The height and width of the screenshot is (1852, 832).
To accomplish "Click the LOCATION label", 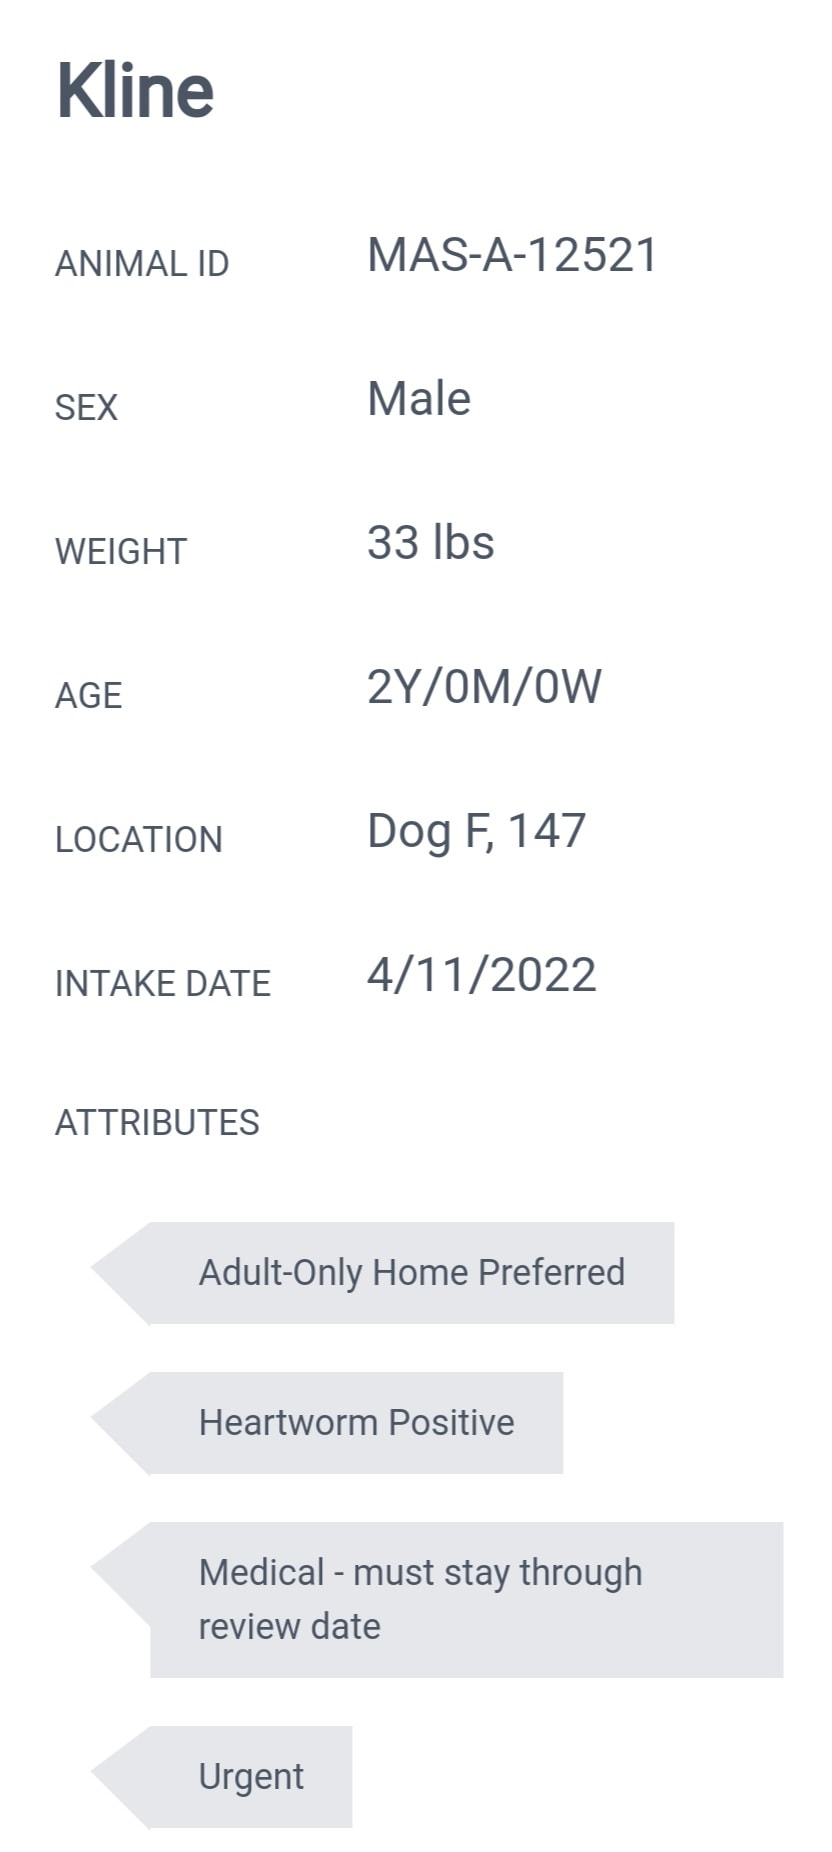I will [x=139, y=840].
